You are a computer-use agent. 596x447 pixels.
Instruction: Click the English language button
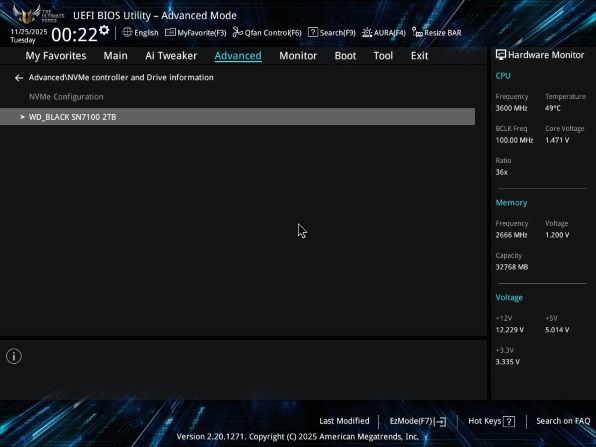[x=146, y=33]
